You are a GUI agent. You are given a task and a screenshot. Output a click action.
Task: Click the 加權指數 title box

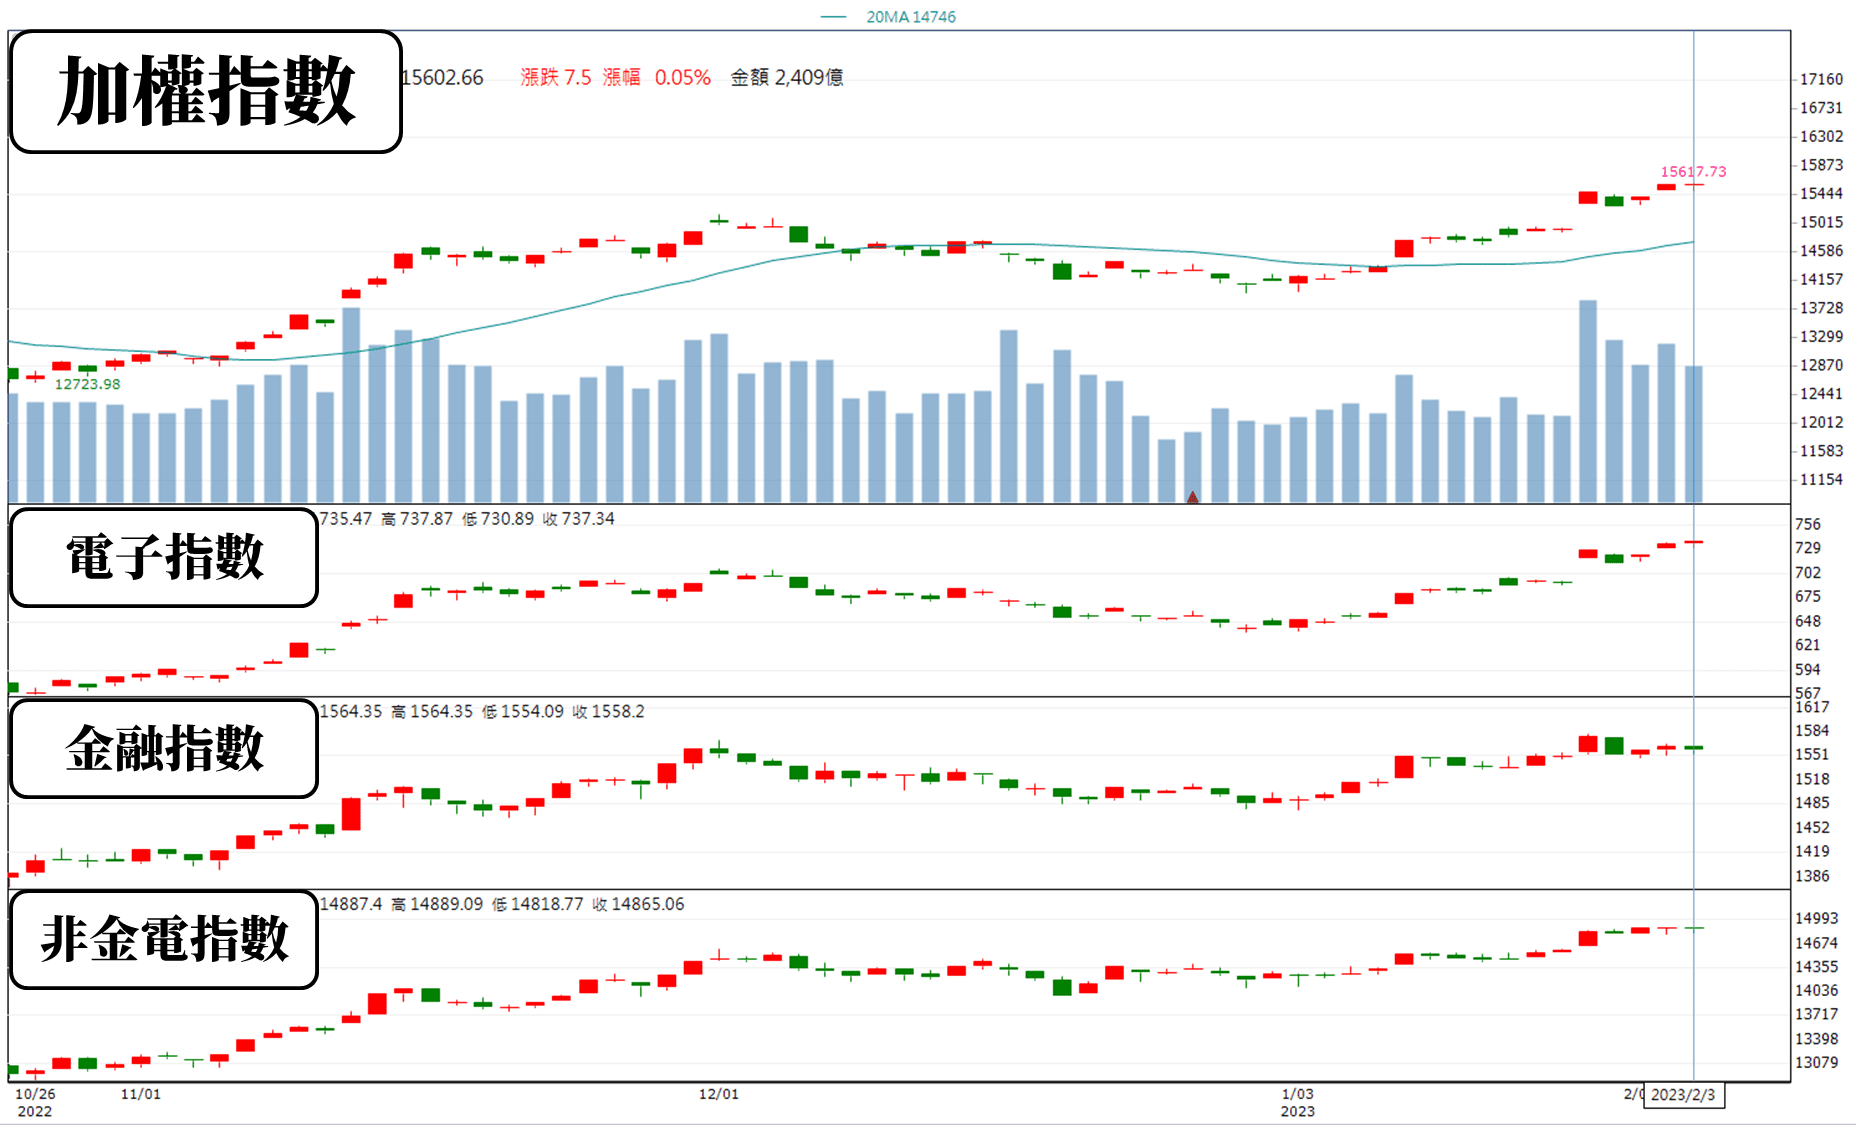pyautogui.click(x=206, y=92)
